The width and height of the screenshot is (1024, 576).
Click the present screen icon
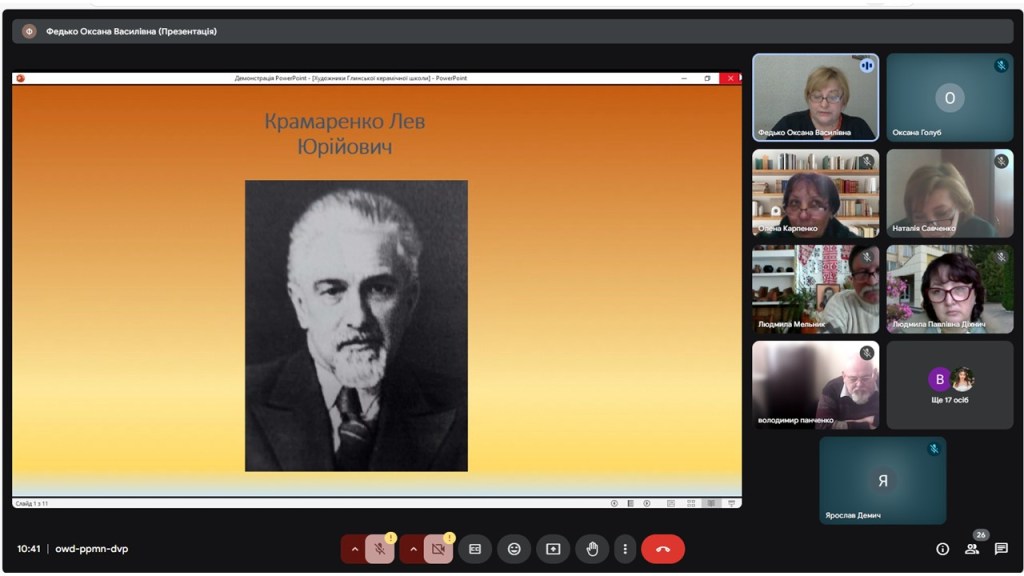pos(553,549)
